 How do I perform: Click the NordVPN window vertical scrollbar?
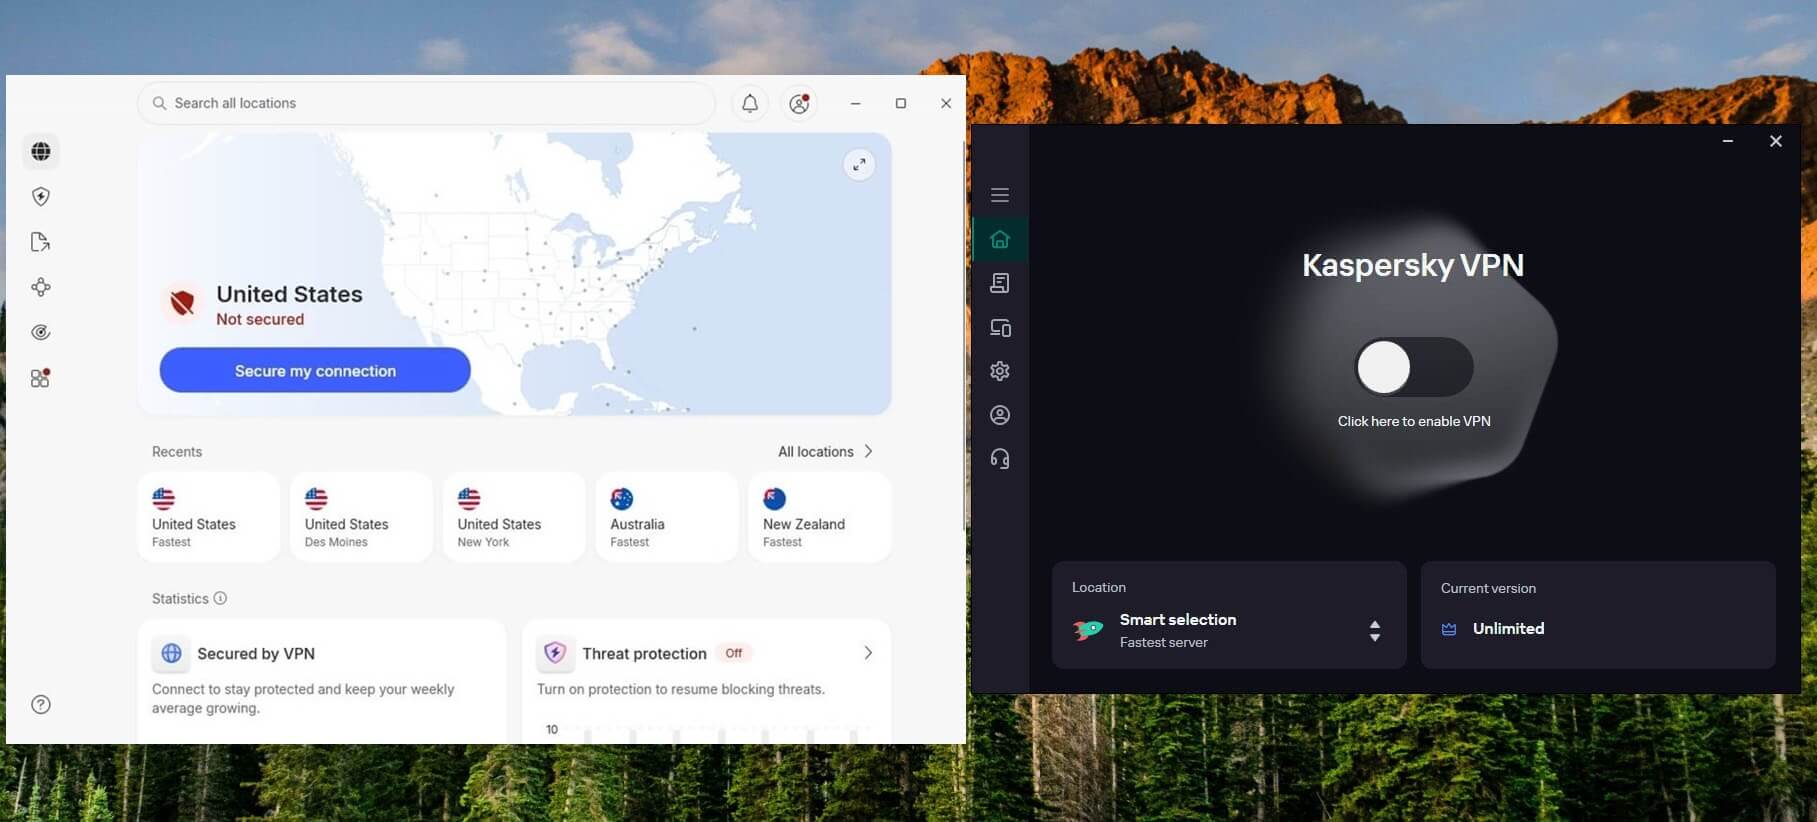pos(964,335)
